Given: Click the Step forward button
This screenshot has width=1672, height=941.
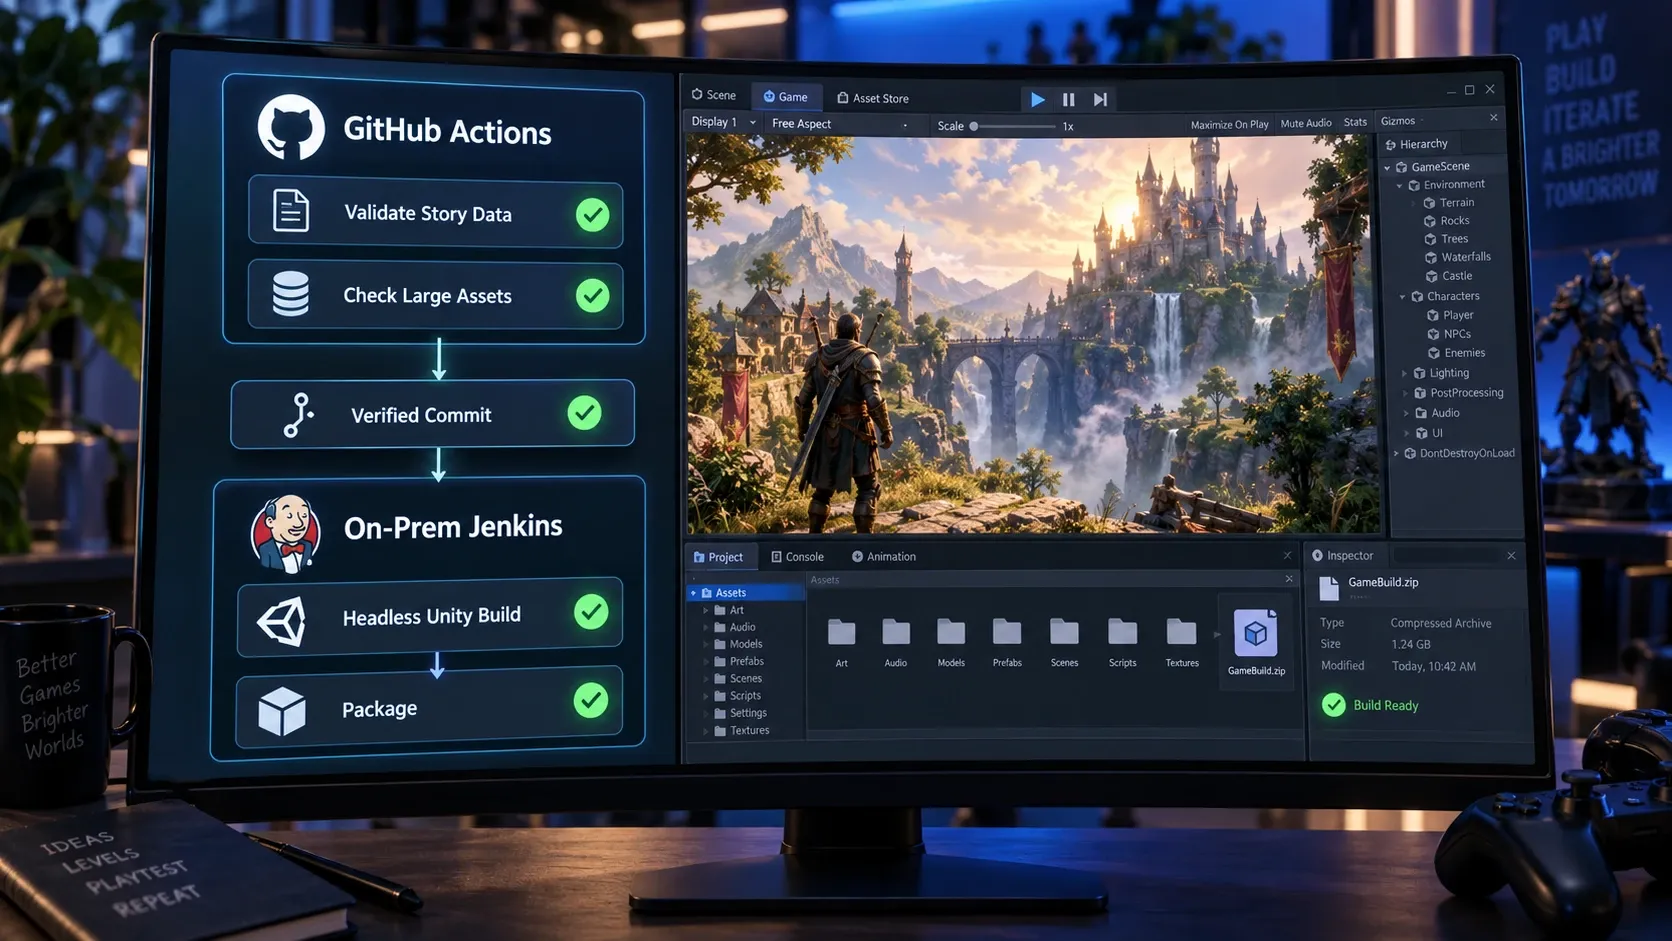Looking at the screenshot, I should pos(1100,100).
